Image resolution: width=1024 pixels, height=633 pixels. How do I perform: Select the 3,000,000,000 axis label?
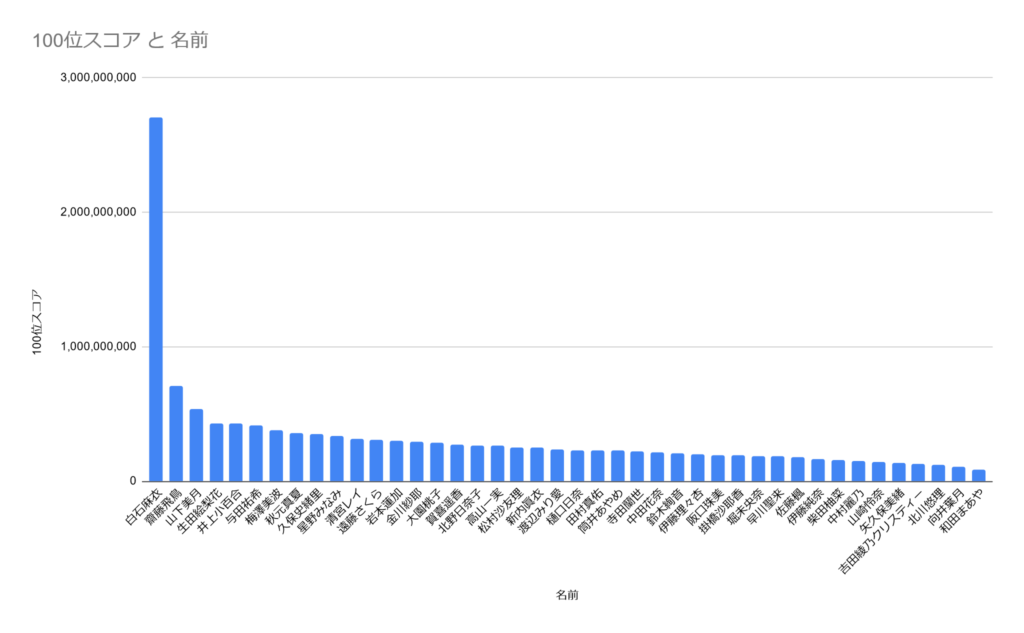click(x=99, y=78)
